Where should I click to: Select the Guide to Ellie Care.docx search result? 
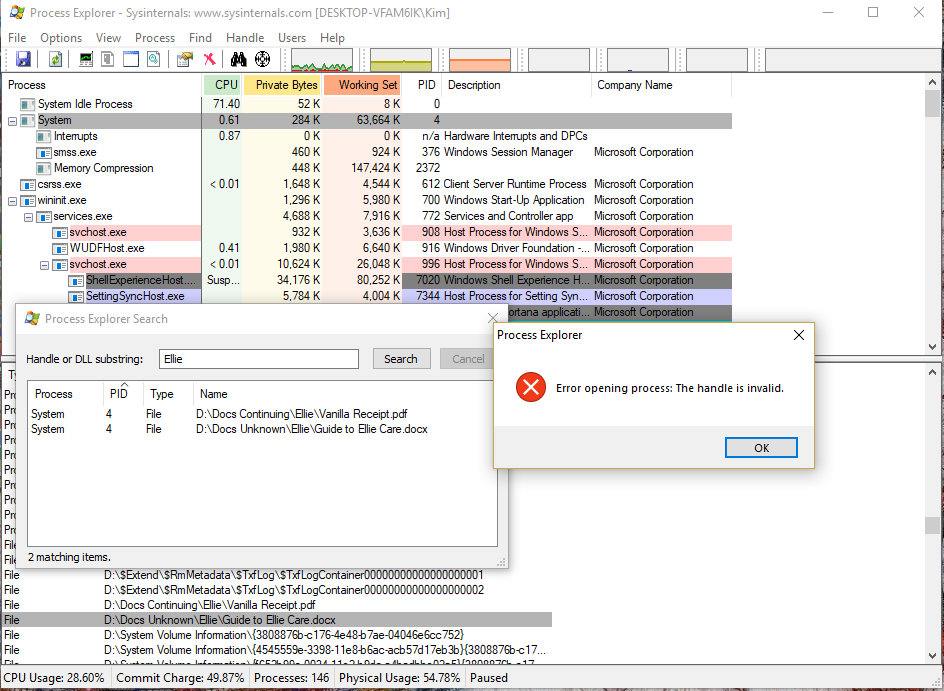tap(262, 429)
